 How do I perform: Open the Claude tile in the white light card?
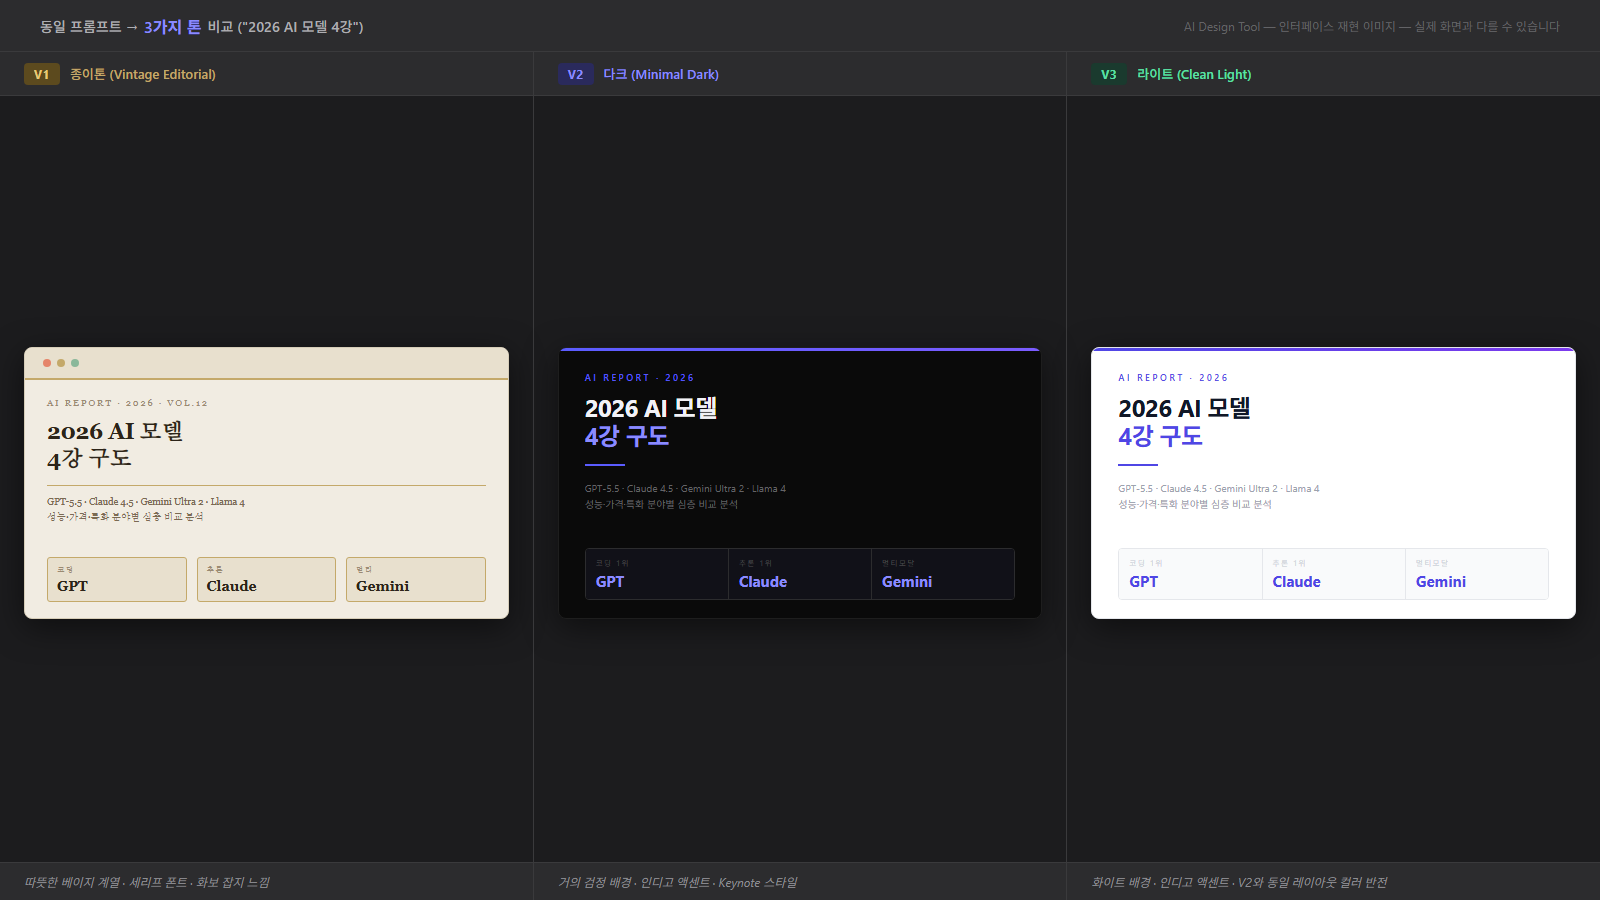(x=1334, y=574)
